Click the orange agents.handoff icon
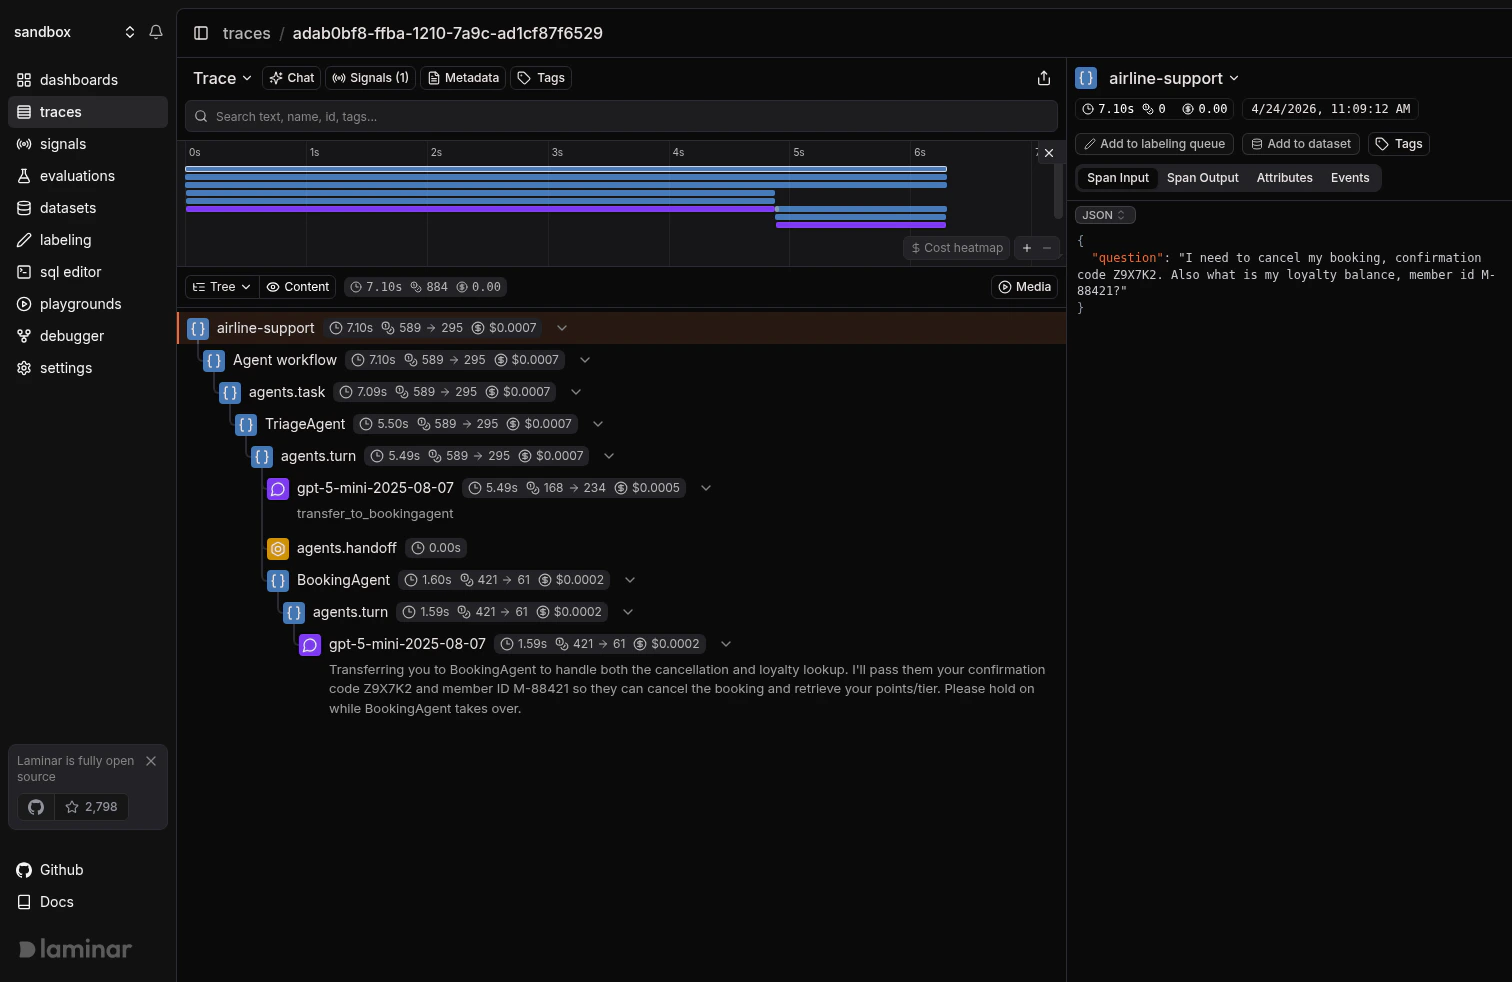Screen dimensions: 1512x982 [x=278, y=549]
